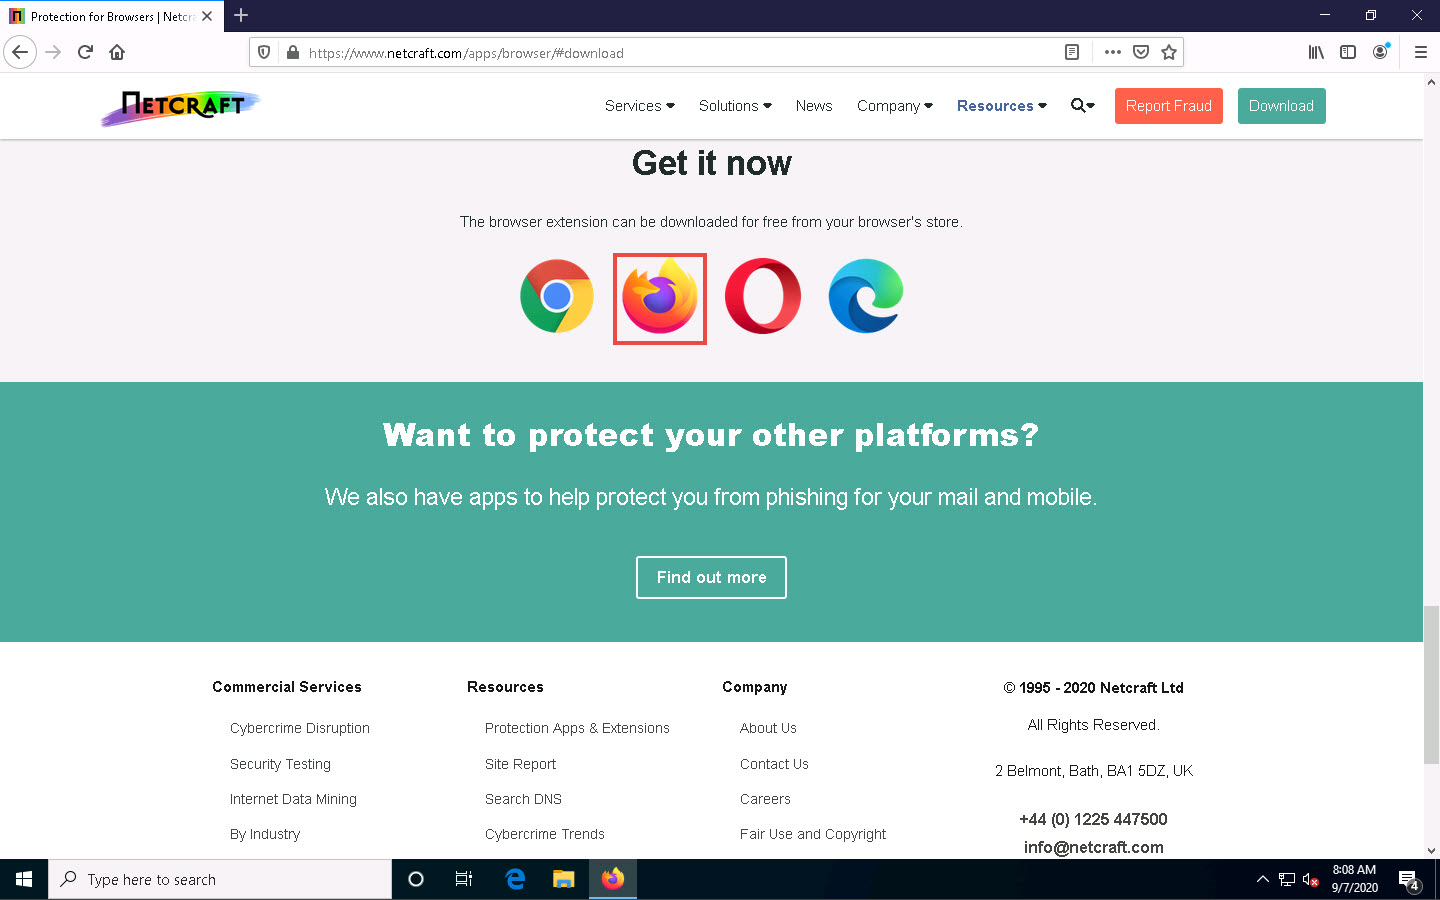The image size is (1440, 900).
Task: Show hidden tray icons chevron
Action: pyautogui.click(x=1262, y=879)
